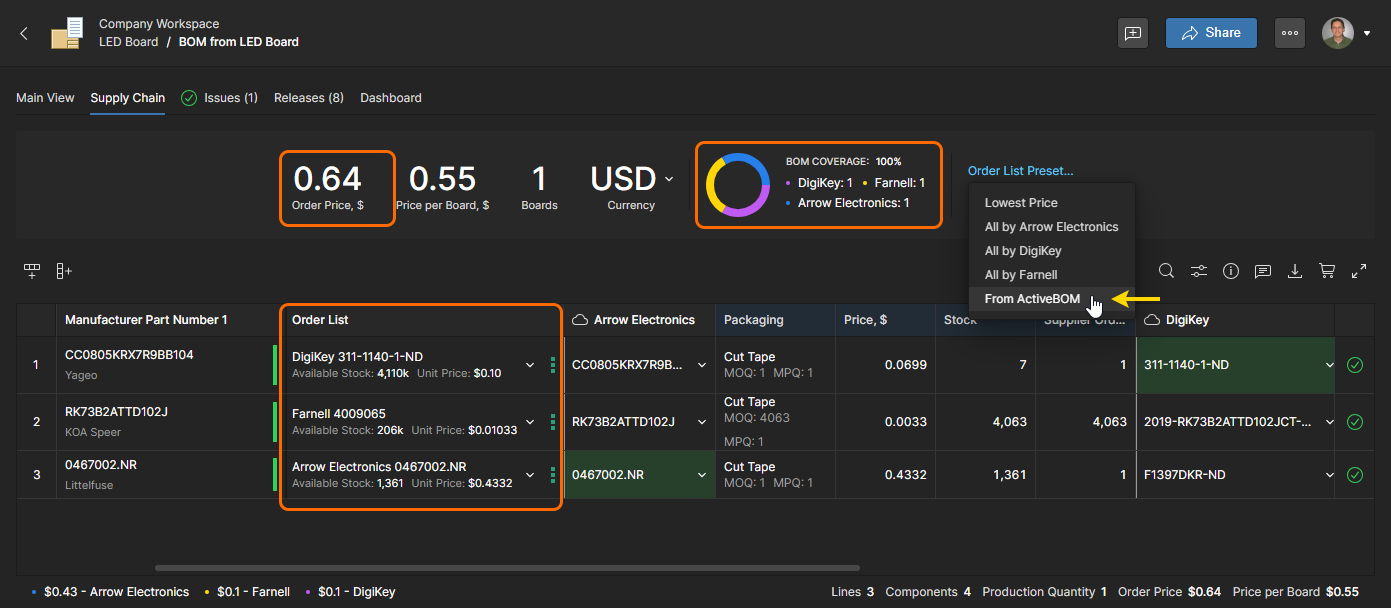Open the Order List Preset link
The width and height of the screenshot is (1391, 608).
tap(1020, 171)
